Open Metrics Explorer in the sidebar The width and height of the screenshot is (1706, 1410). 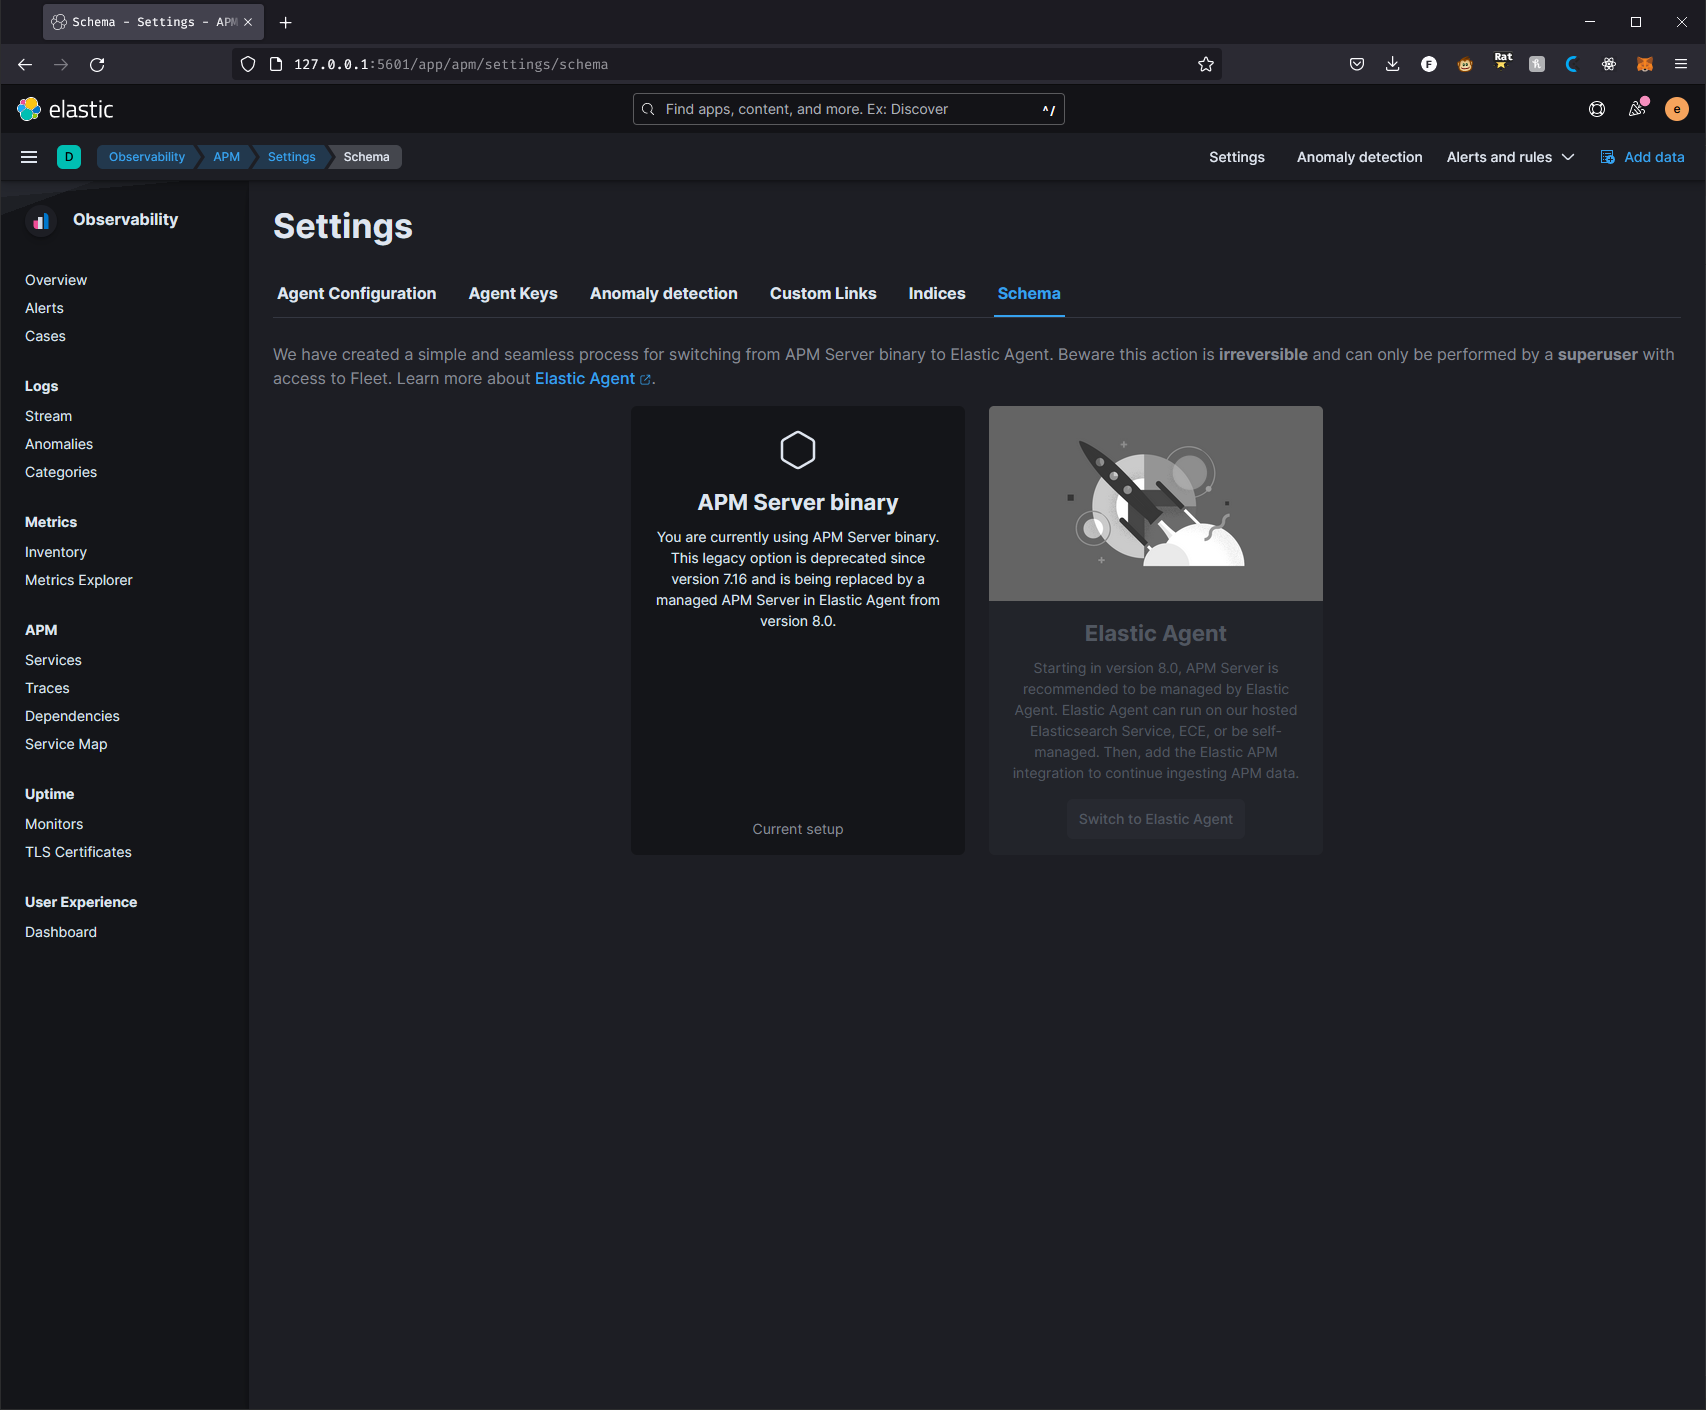(x=79, y=580)
